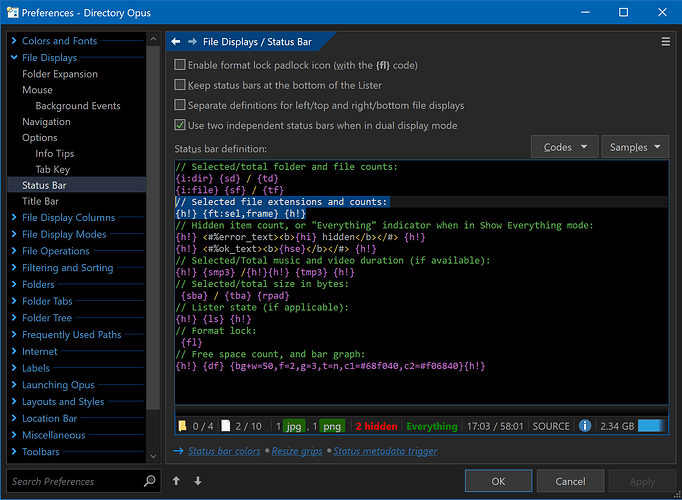Screen dimensions: 682x500
Task: Select Info Tips page
Action: [x=55, y=153]
